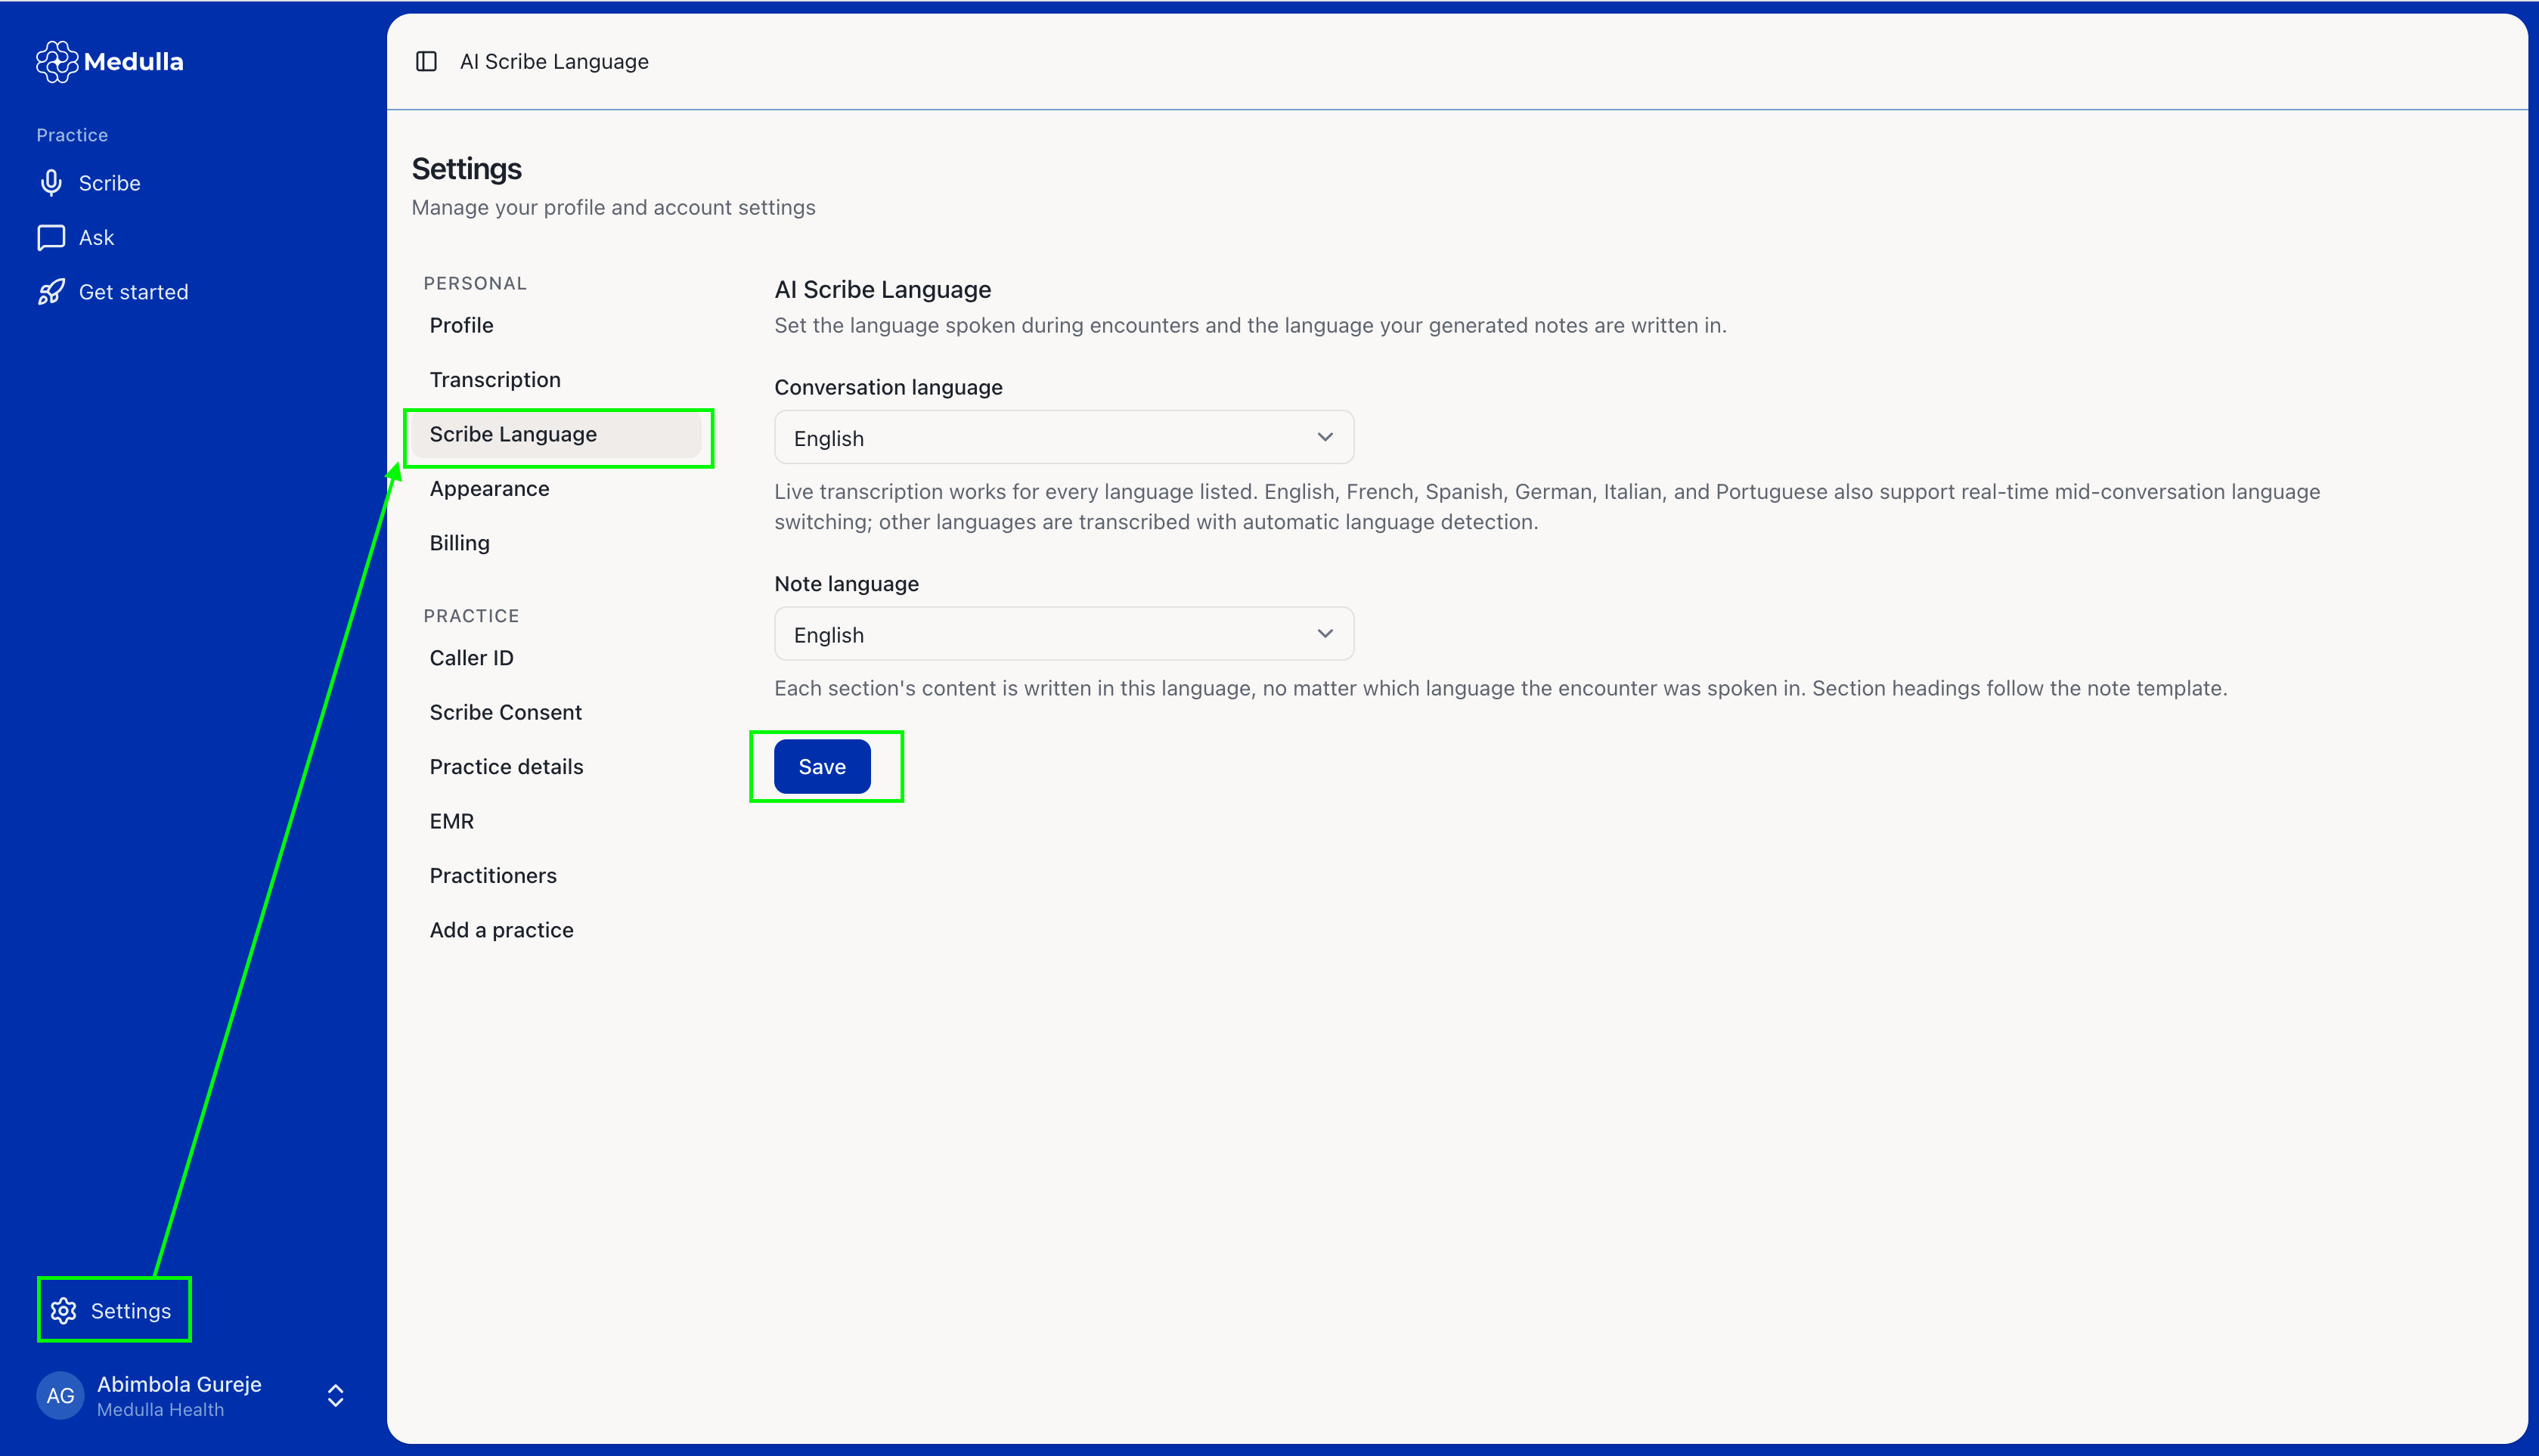Open the Profile settings section
The width and height of the screenshot is (2539, 1456).
pos(556,325)
